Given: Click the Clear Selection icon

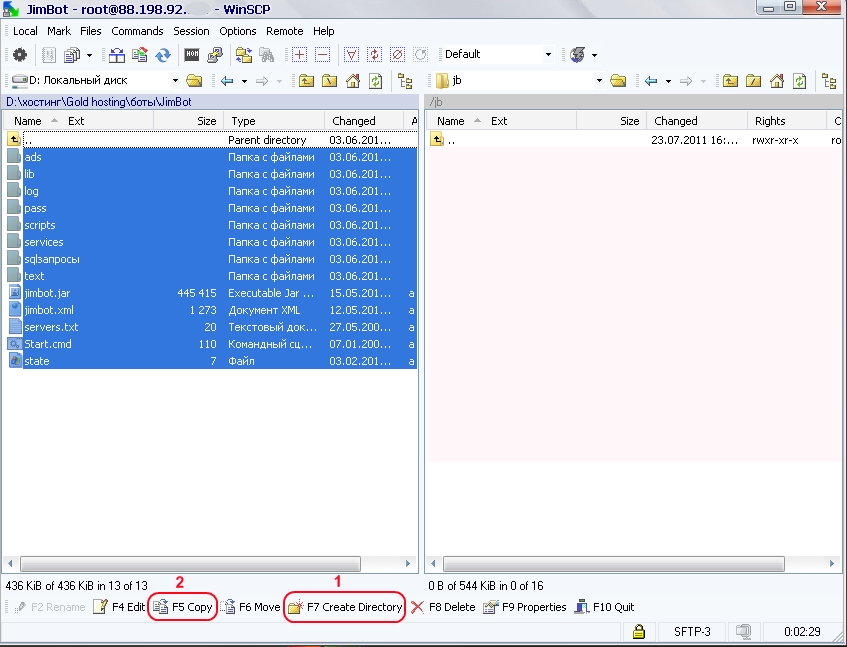Looking at the screenshot, I should click(398, 55).
